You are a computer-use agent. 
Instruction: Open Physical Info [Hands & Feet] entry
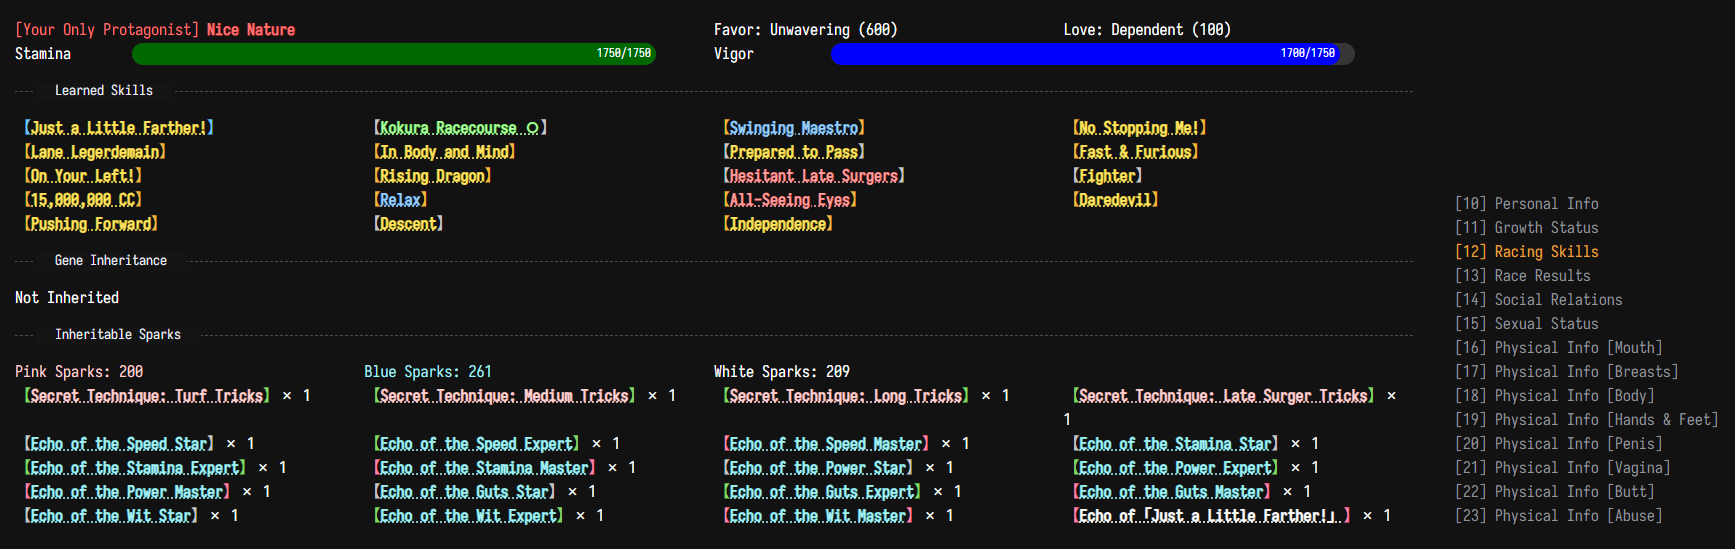point(1586,420)
